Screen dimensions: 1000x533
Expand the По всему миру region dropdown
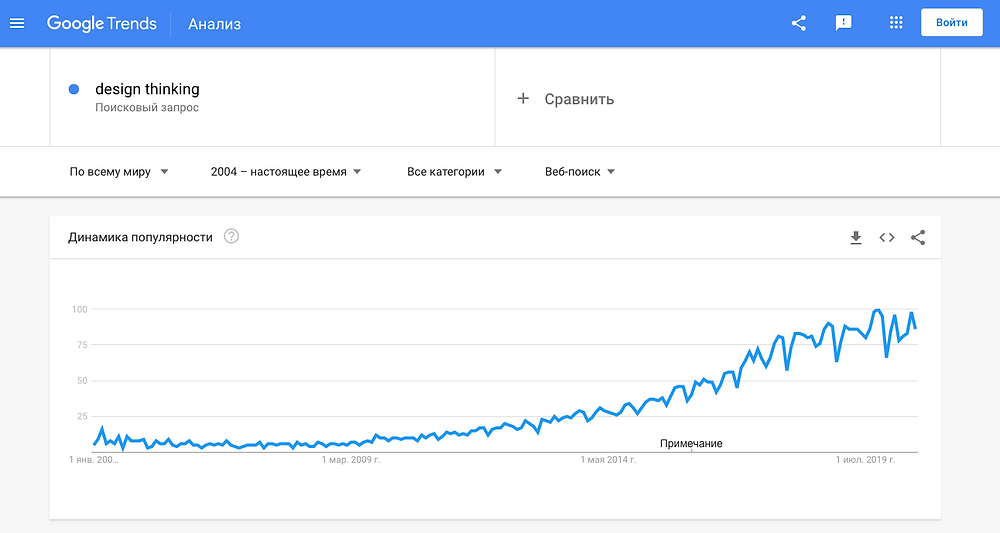(x=119, y=172)
